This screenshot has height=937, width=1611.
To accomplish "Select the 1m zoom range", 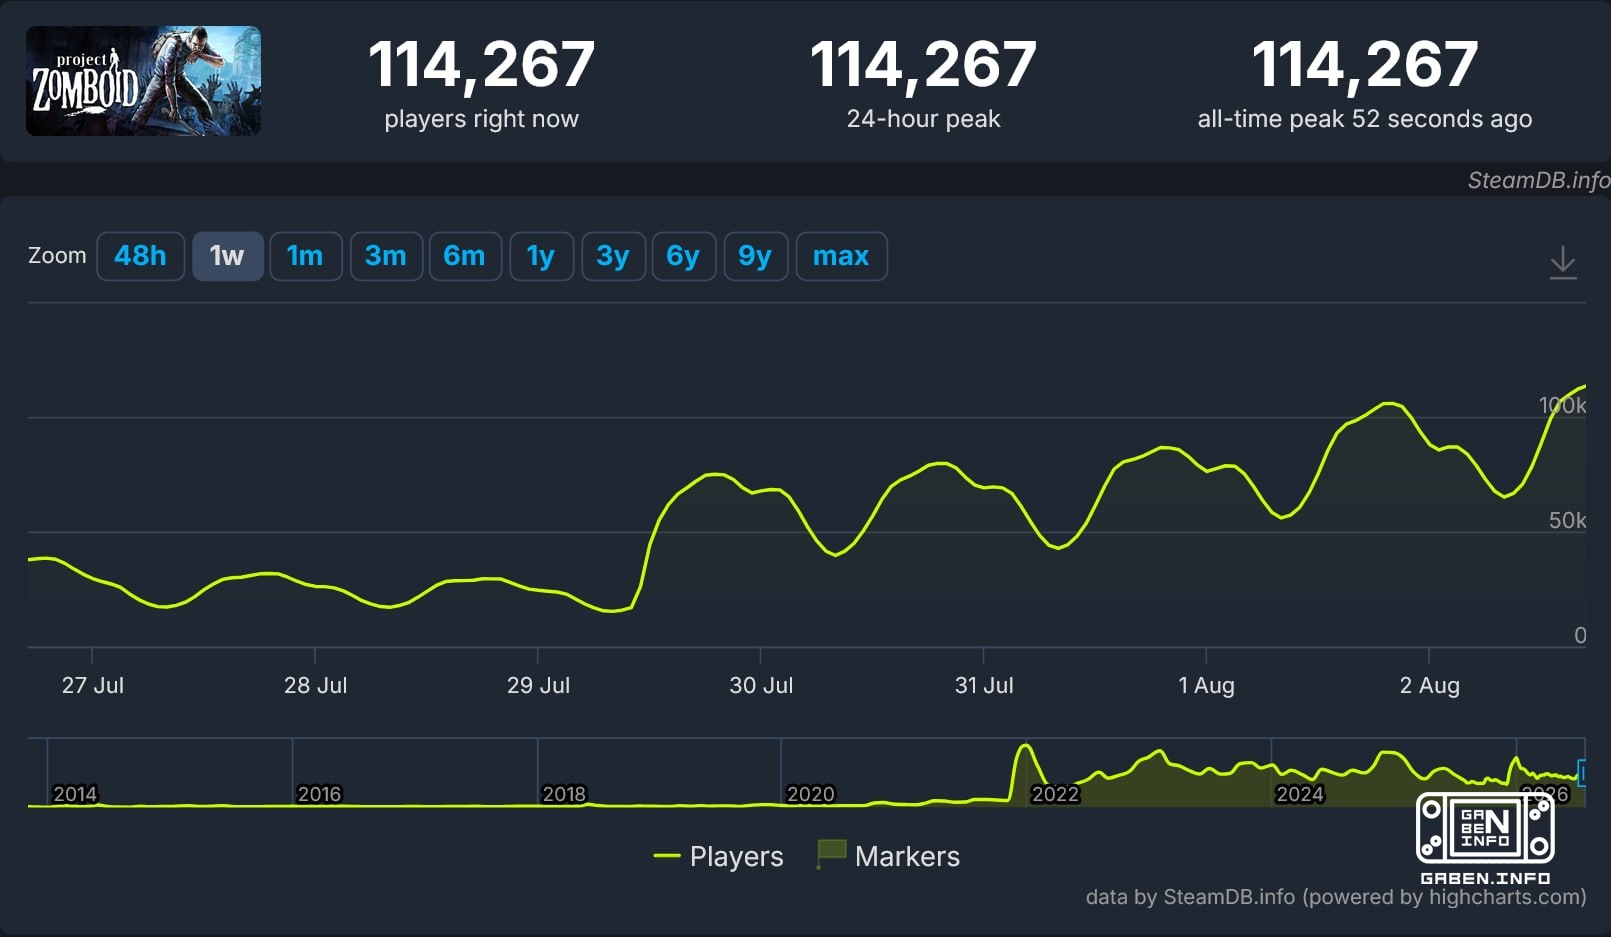I will point(305,256).
